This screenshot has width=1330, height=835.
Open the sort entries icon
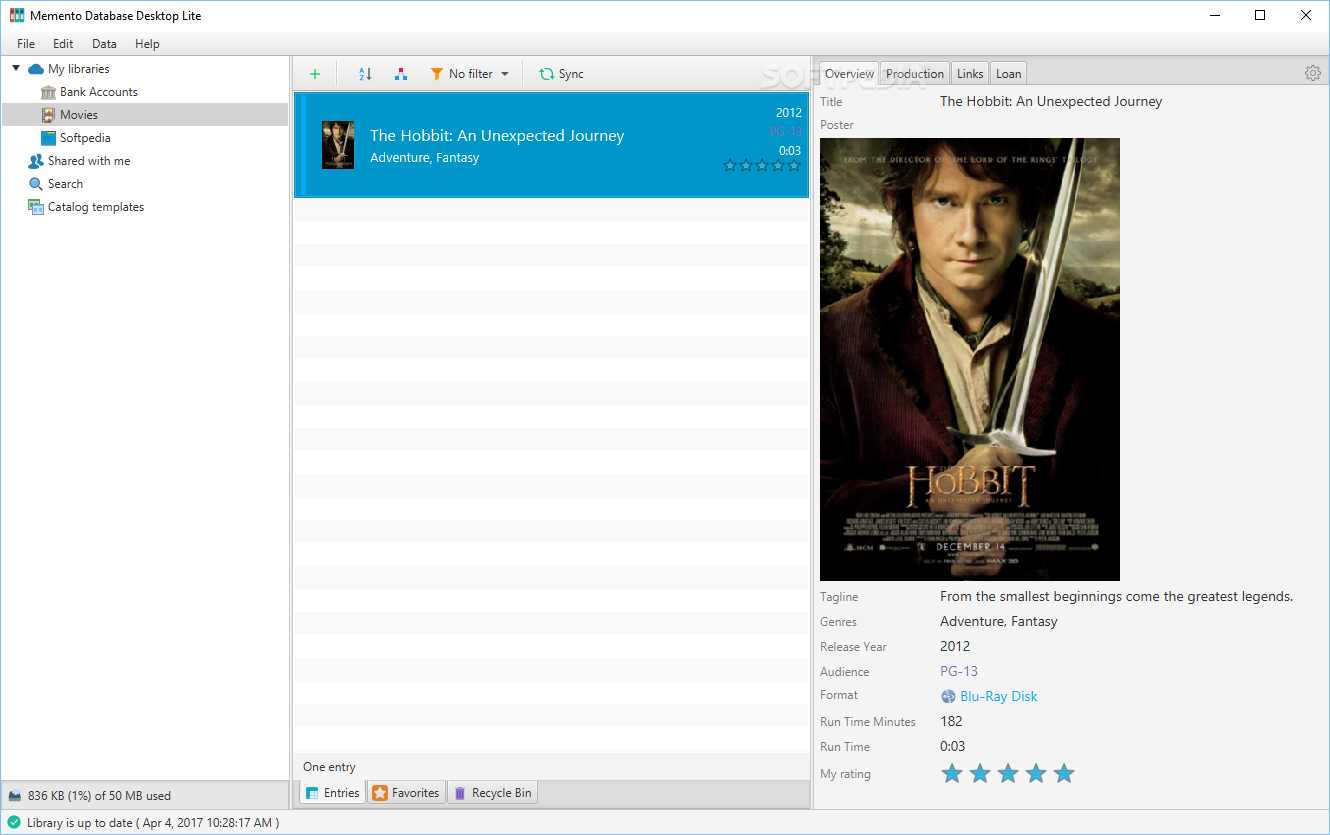click(365, 74)
